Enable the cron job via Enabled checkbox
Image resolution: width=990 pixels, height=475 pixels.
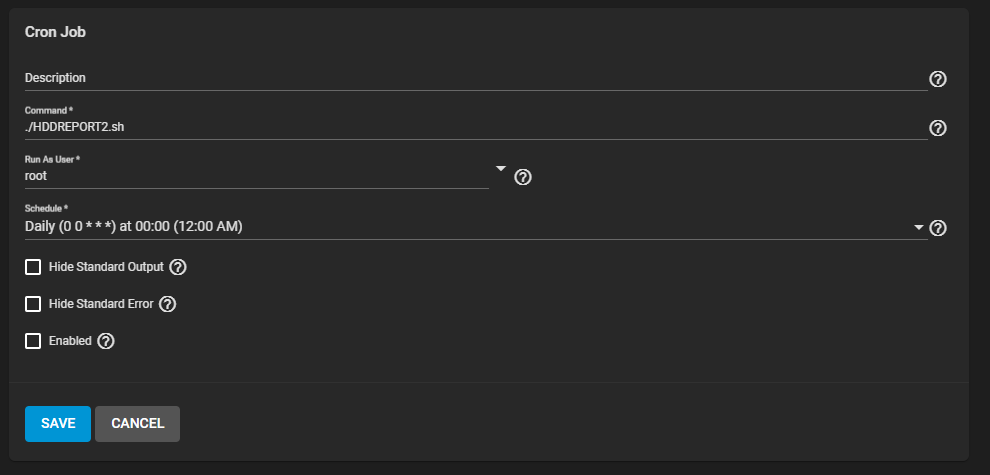[x=33, y=341]
